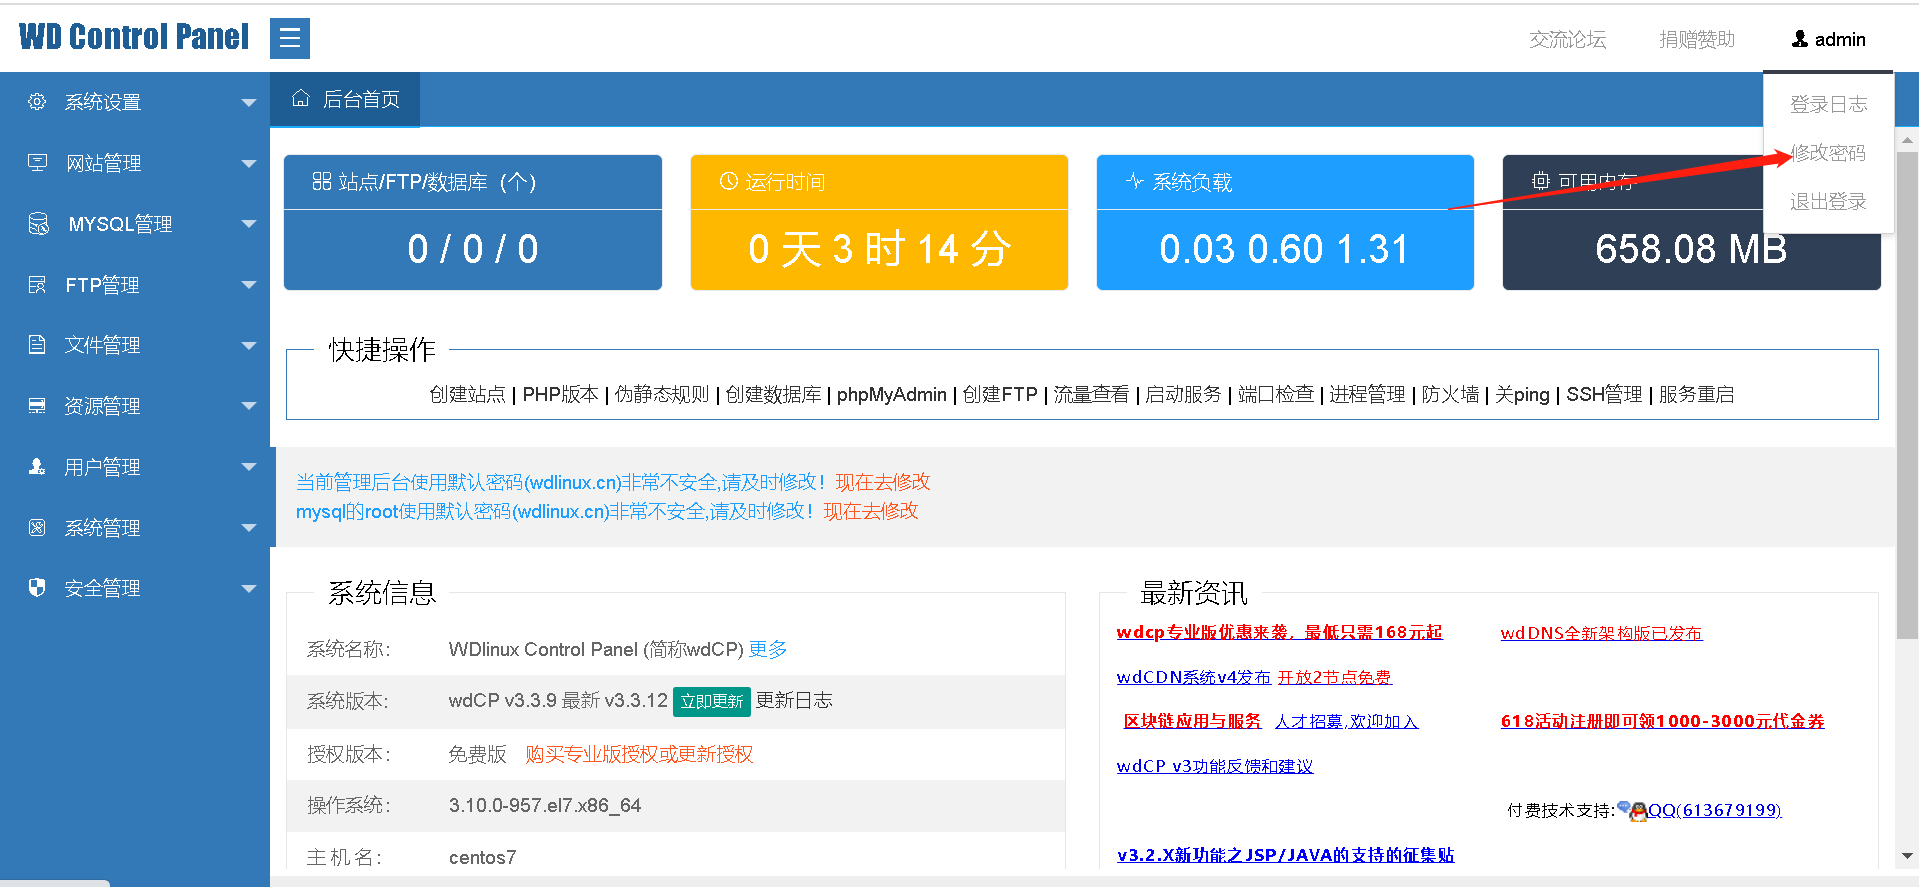Open the 更新日志 link
The image size is (1919, 887).
coord(794,700)
